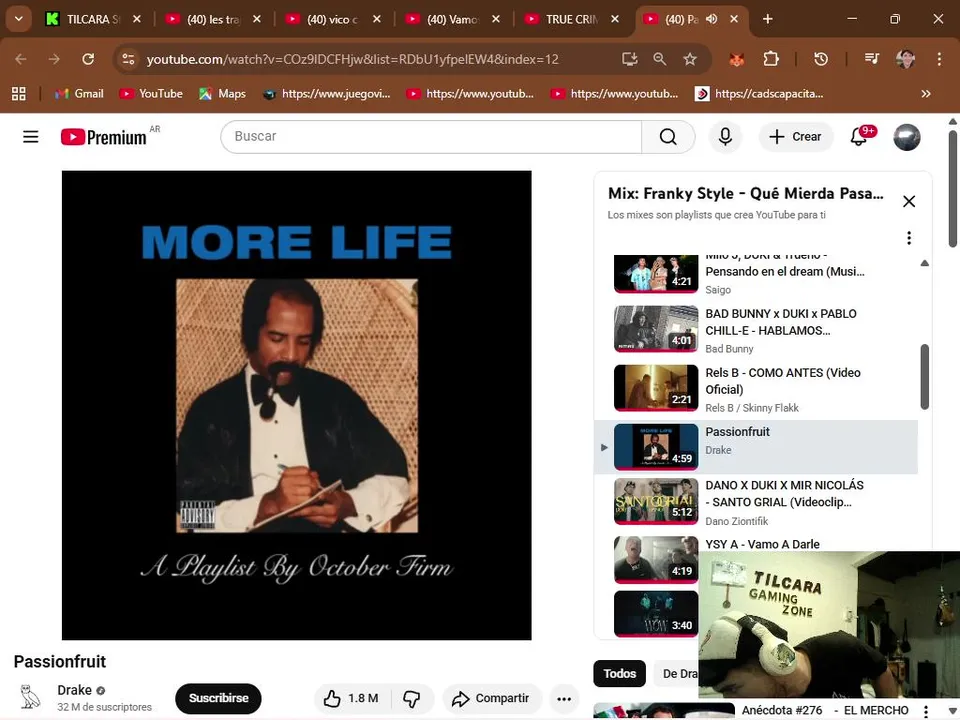Select the Todos filter chip
This screenshot has width=960, height=720.
(x=620, y=673)
